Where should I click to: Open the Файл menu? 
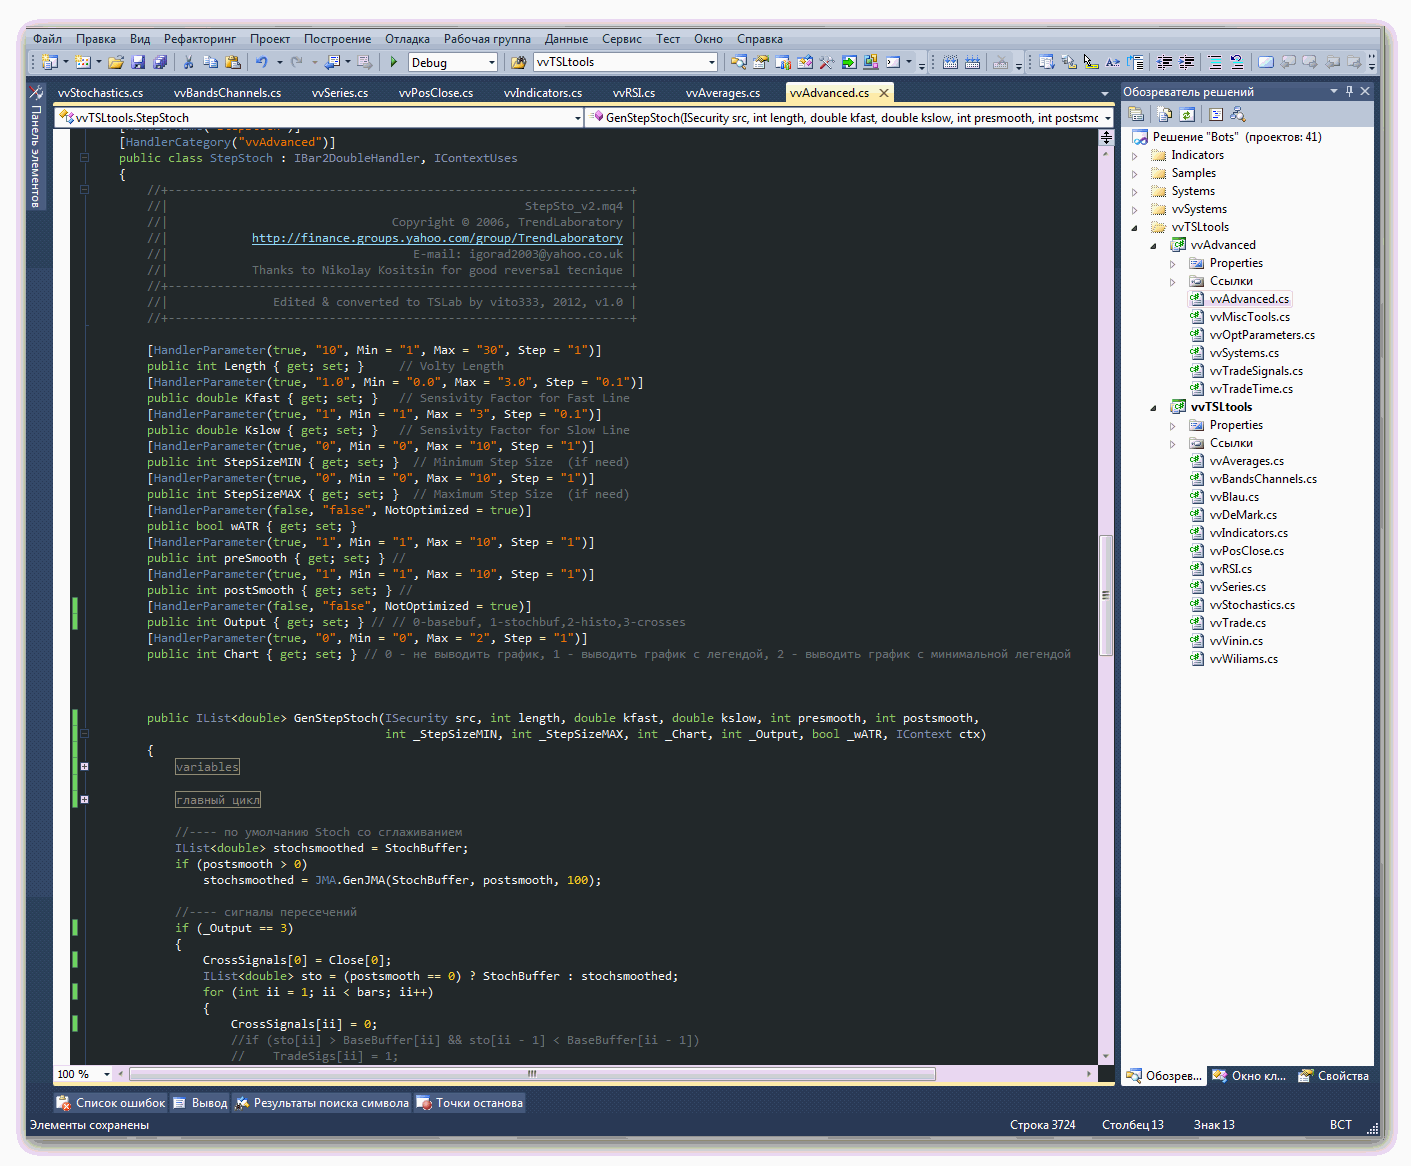[47, 39]
